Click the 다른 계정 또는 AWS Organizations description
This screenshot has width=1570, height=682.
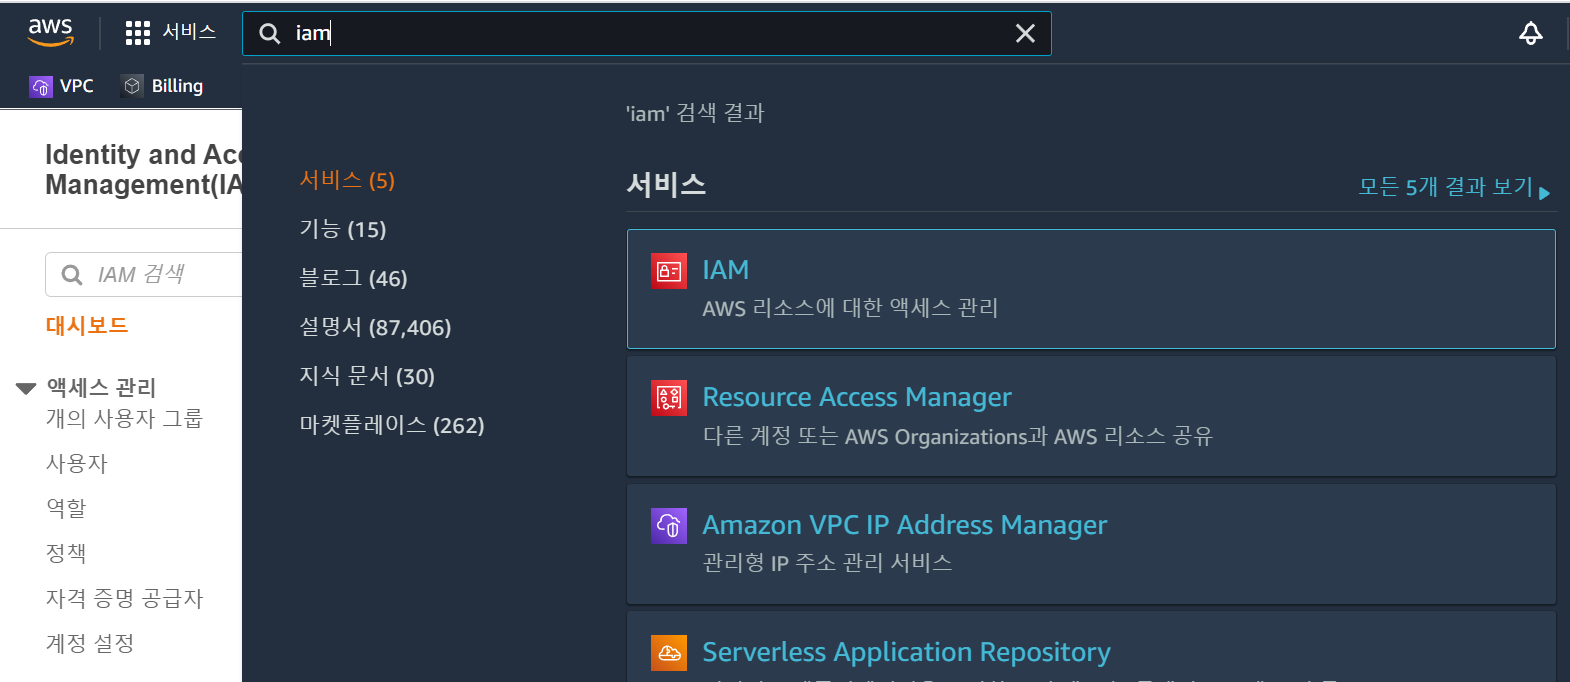pyautogui.click(x=957, y=436)
